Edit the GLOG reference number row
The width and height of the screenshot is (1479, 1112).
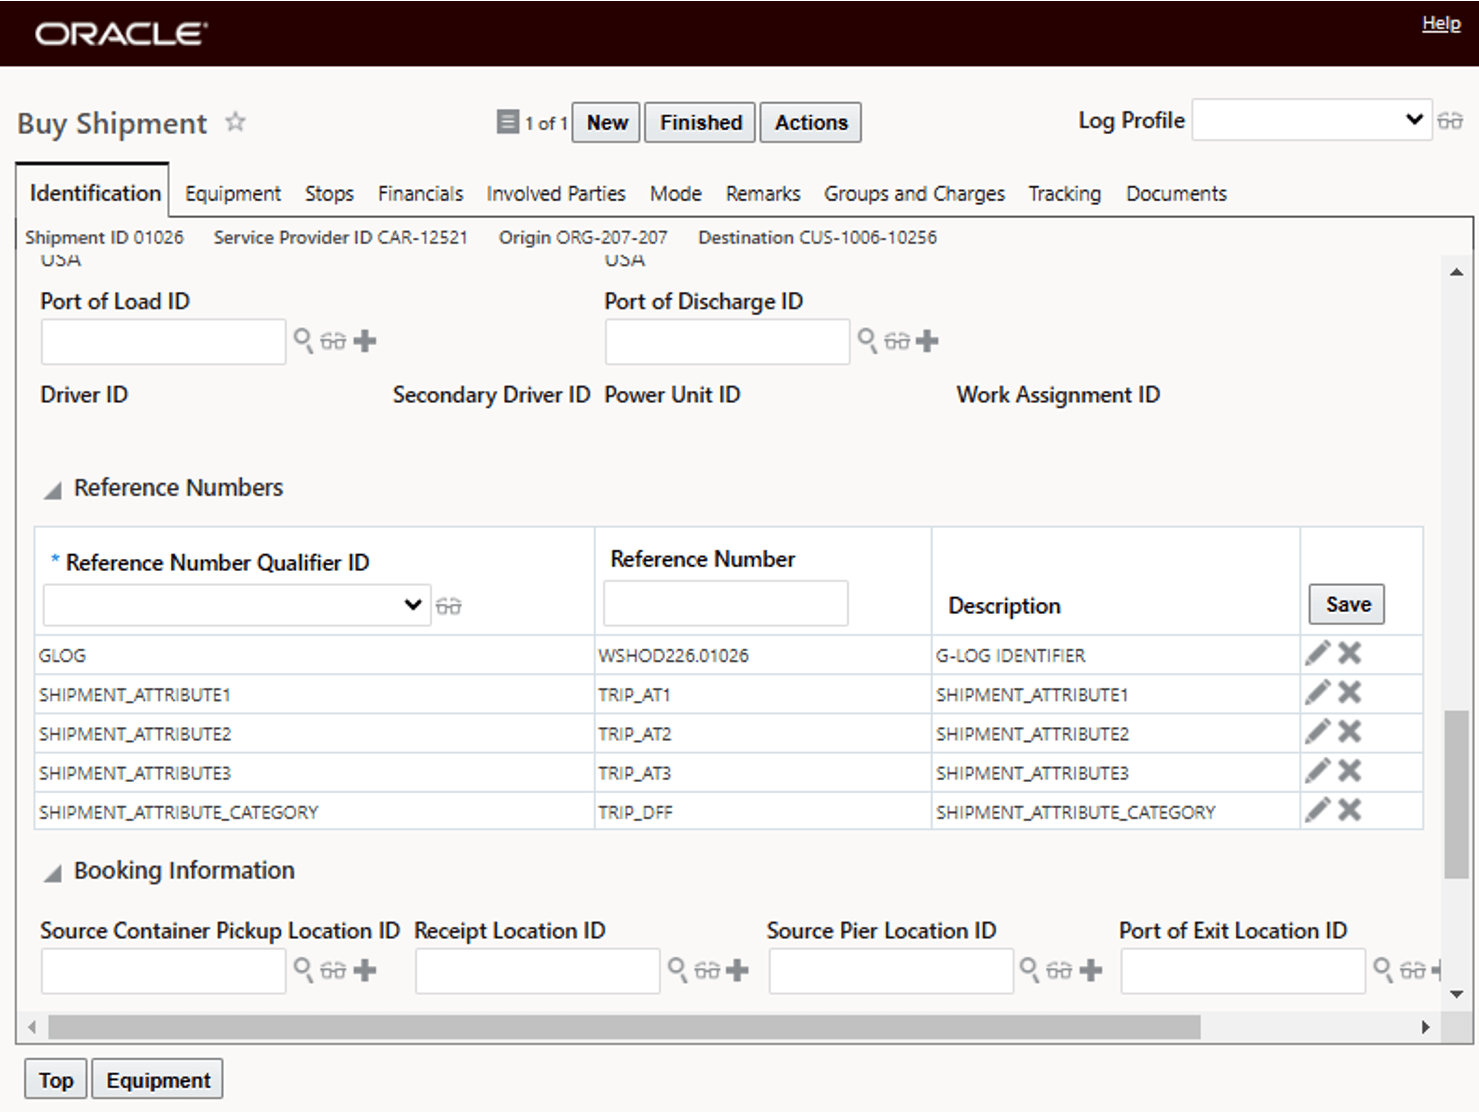(1317, 652)
